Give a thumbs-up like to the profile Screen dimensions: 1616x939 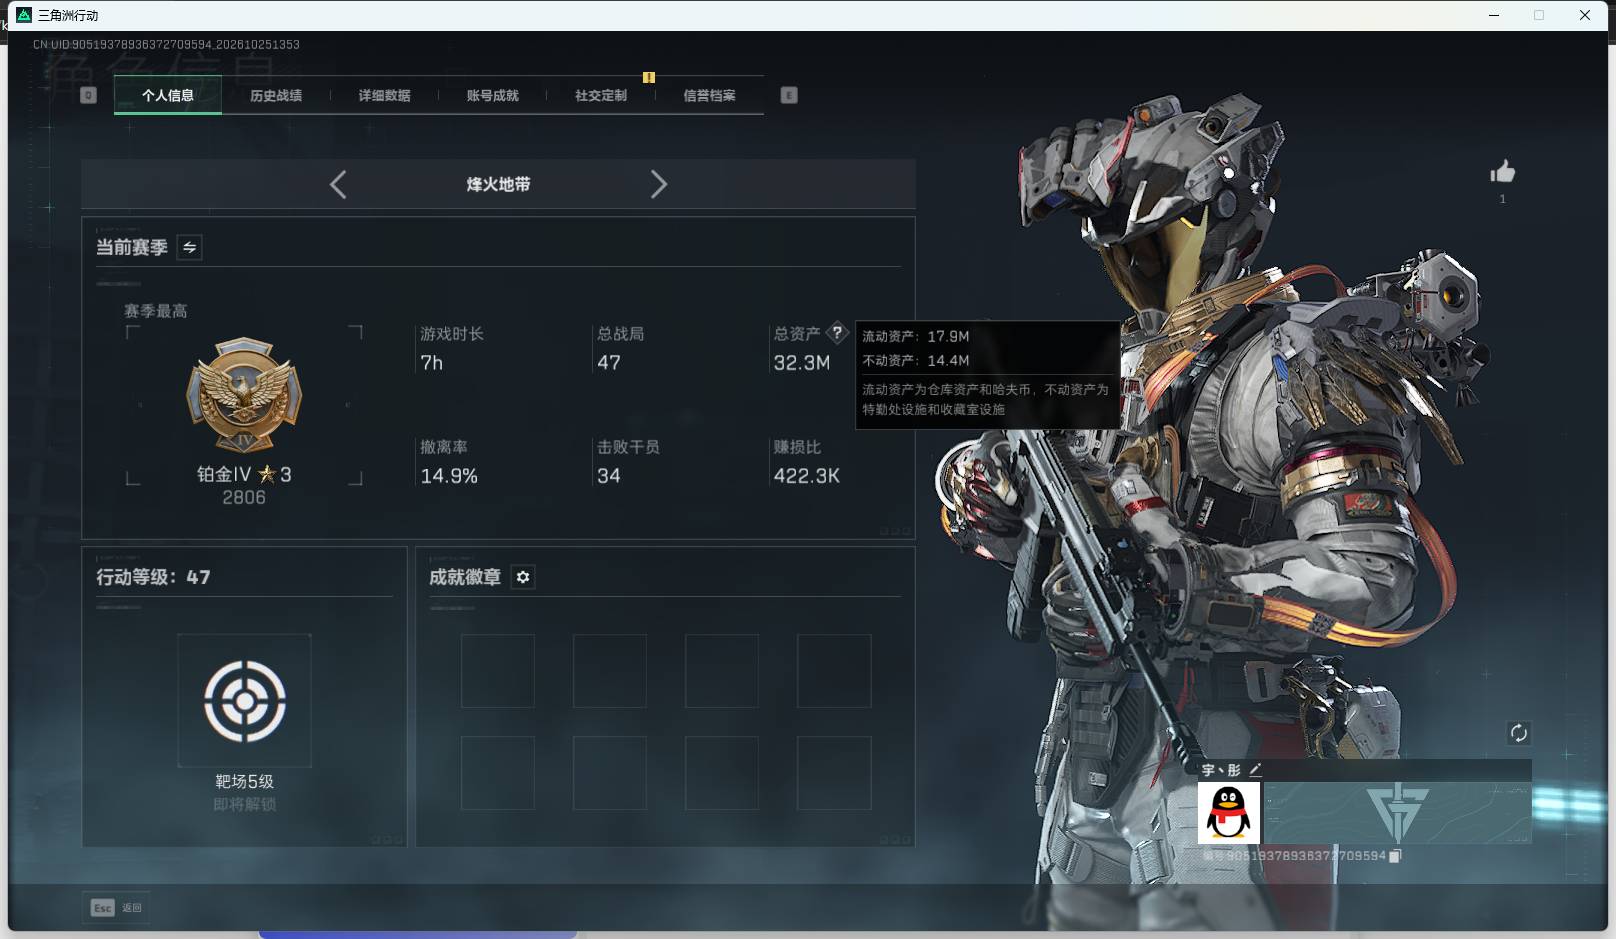click(x=1502, y=172)
